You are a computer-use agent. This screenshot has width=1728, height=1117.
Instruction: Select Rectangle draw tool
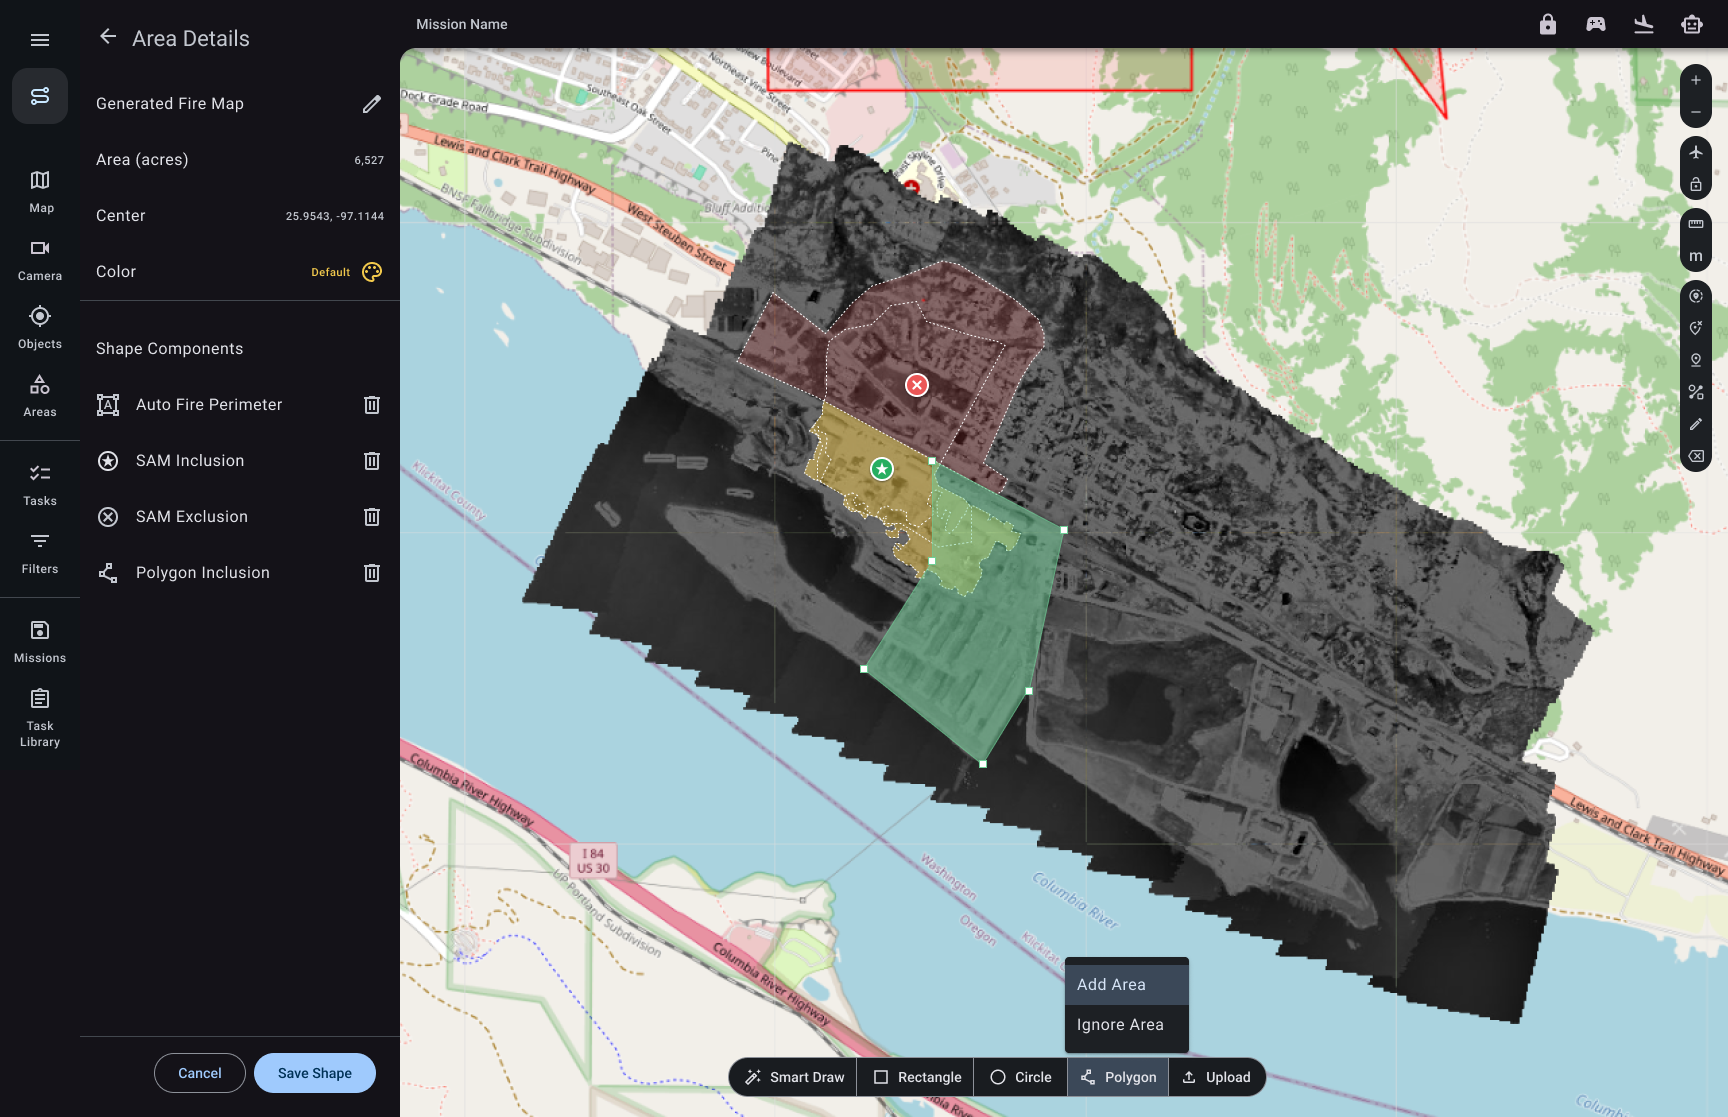tap(916, 1077)
